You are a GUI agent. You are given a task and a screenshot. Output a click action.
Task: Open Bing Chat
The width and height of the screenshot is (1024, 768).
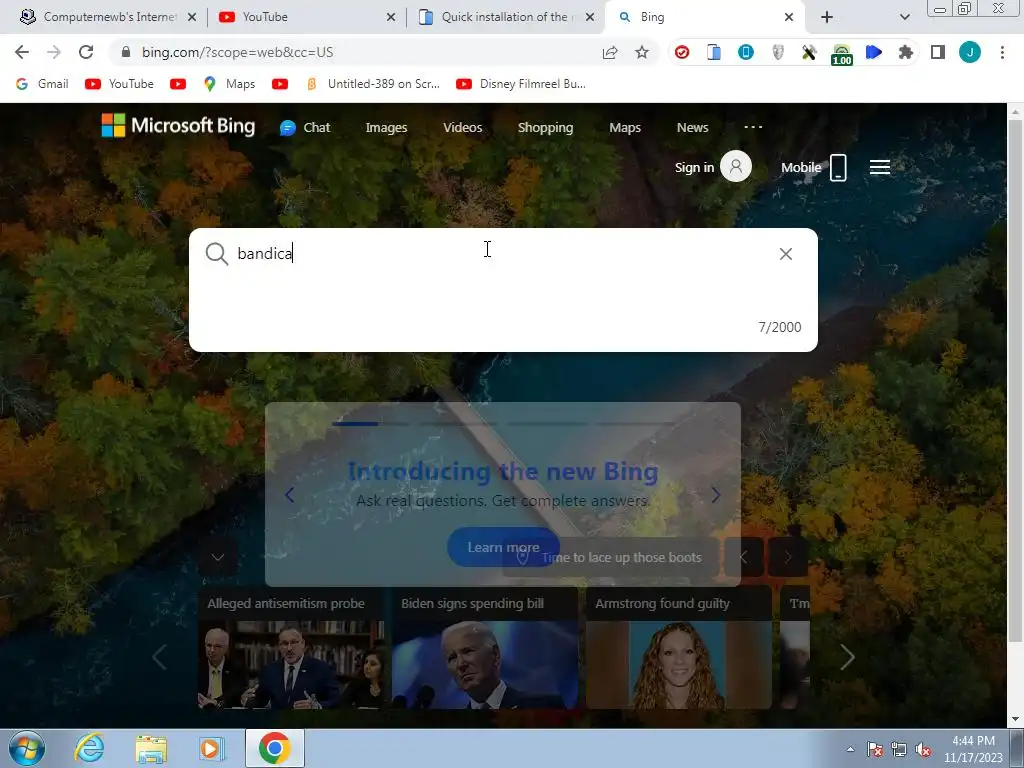[x=305, y=127]
